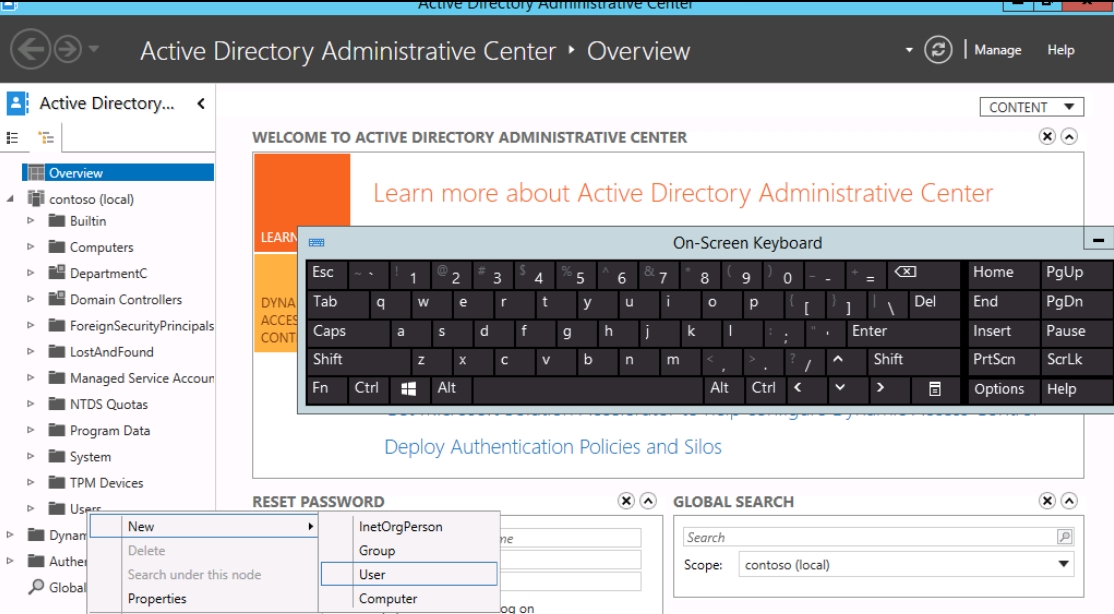Select User from the New submenu
1114x614 pixels.
pyautogui.click(x=409, y=574)
